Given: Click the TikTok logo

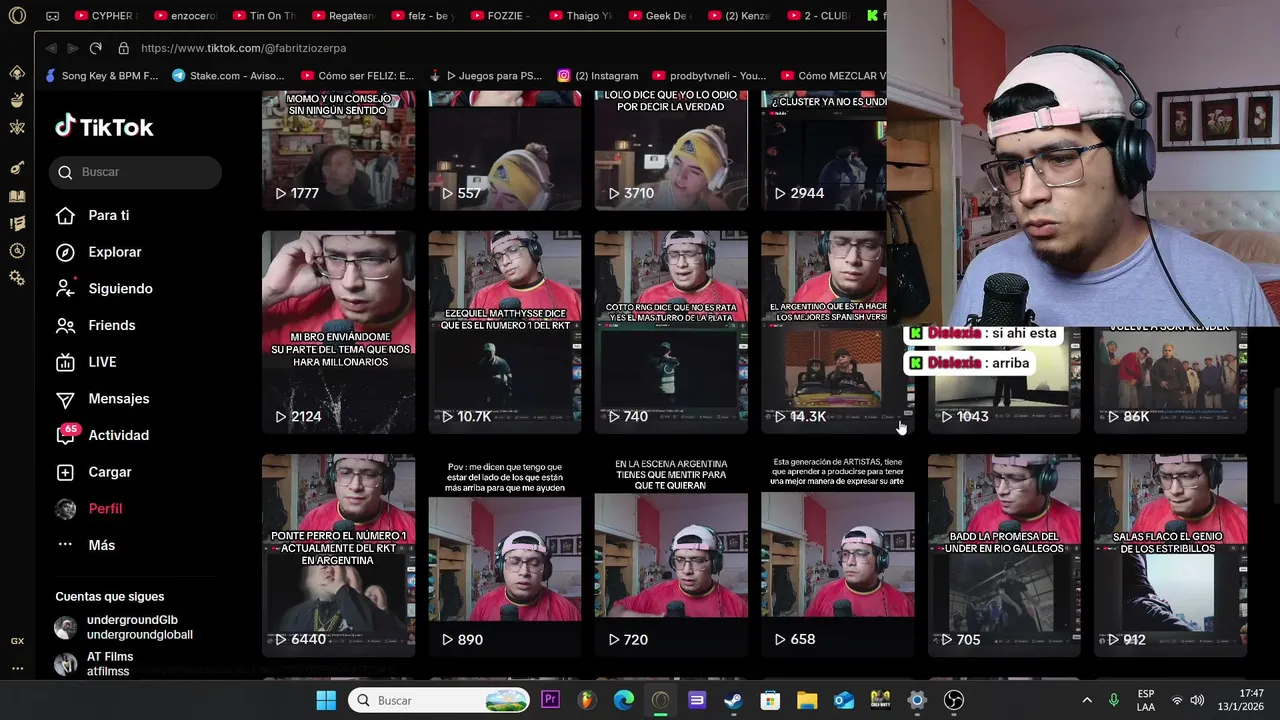Looking at the screenshot, I should pyautogui.click(x=104, y=127).
